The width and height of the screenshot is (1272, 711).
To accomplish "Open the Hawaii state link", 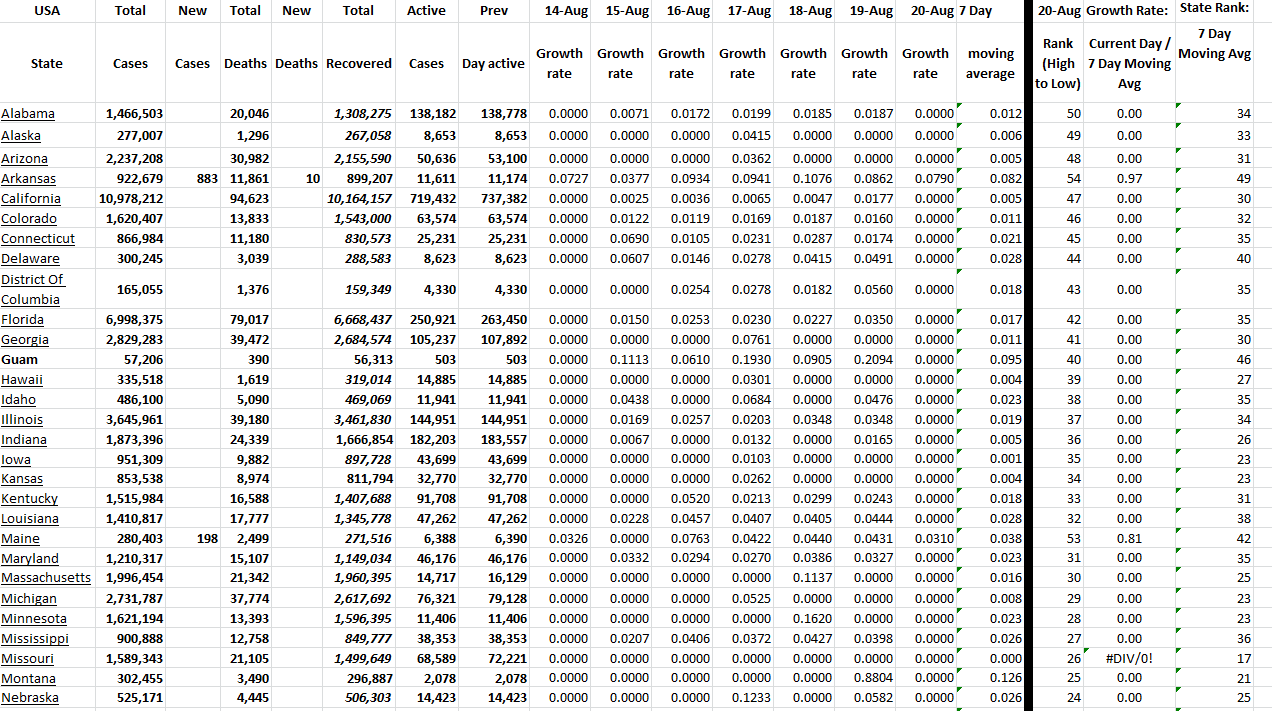I will (22, 380).
